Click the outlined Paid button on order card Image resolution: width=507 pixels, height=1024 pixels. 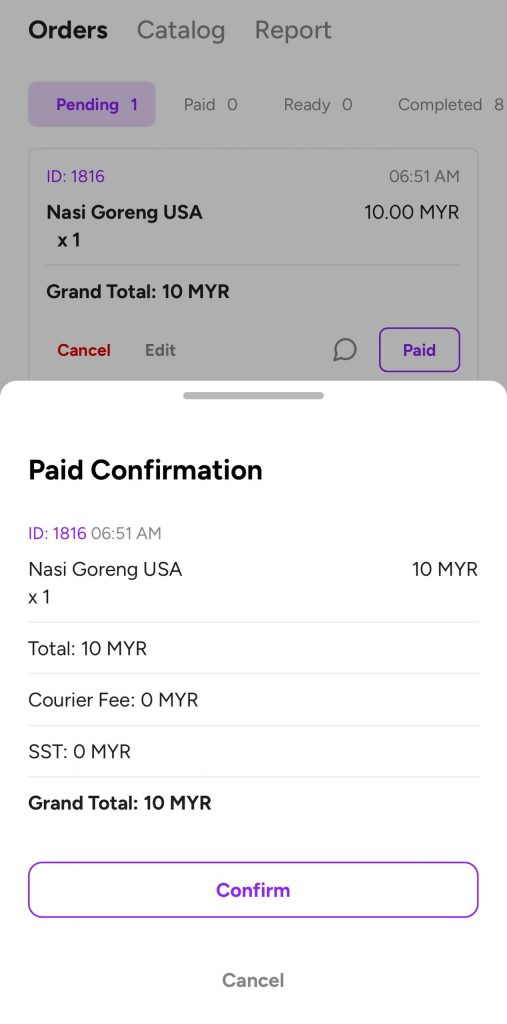click(x=419, y=350)
